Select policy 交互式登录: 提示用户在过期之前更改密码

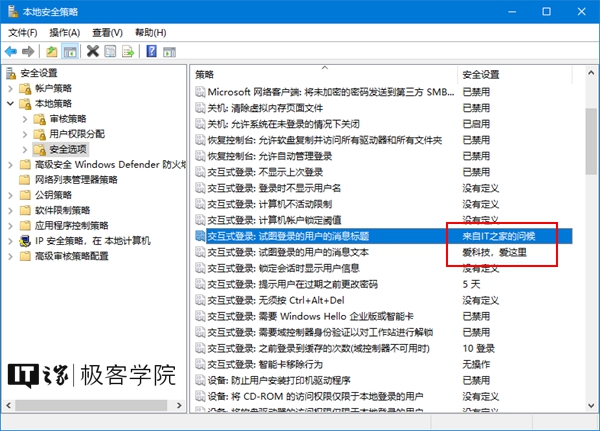pos(292,284)
